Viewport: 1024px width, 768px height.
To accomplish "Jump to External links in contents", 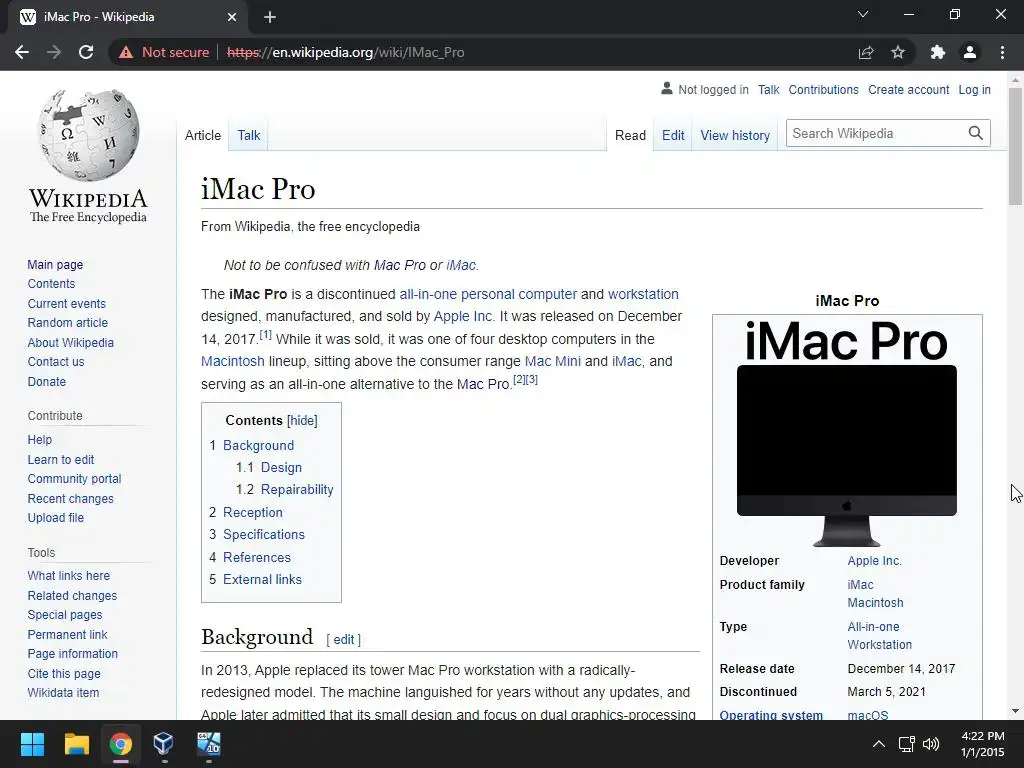I will (263, 579).
